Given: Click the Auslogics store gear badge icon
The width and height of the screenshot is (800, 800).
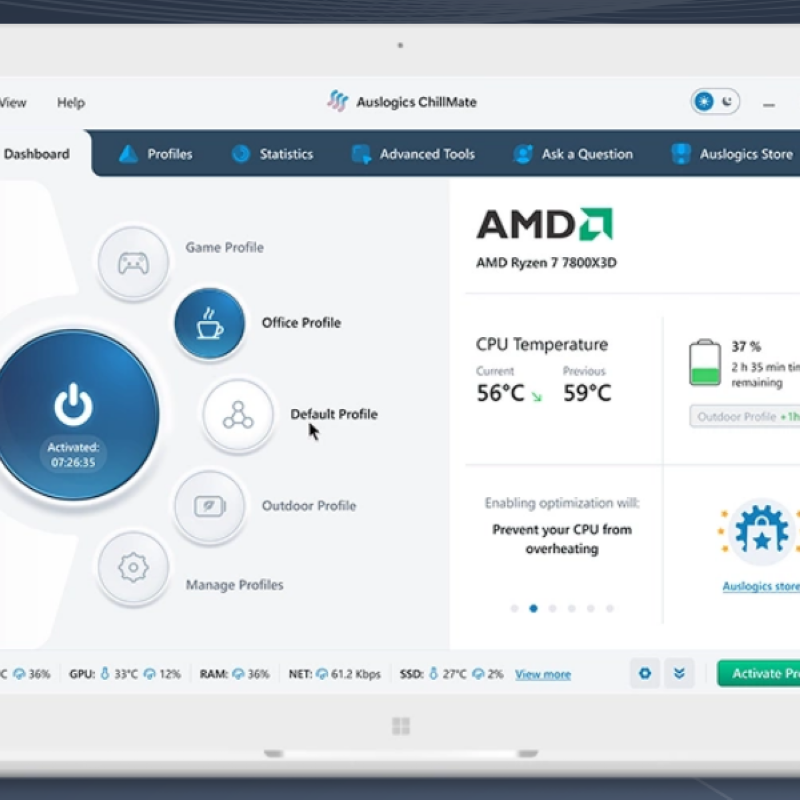Looking at the screenshot, I should (x=761, y=531).
